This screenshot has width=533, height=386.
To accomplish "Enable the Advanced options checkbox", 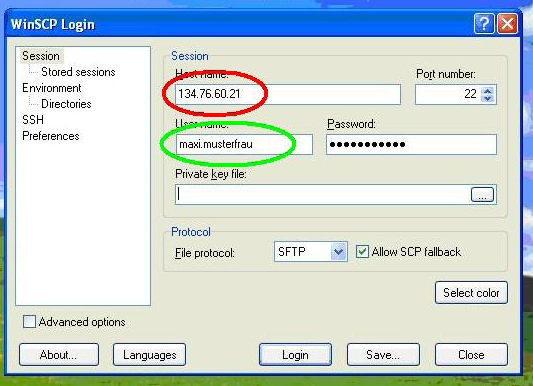I will 29,321.
